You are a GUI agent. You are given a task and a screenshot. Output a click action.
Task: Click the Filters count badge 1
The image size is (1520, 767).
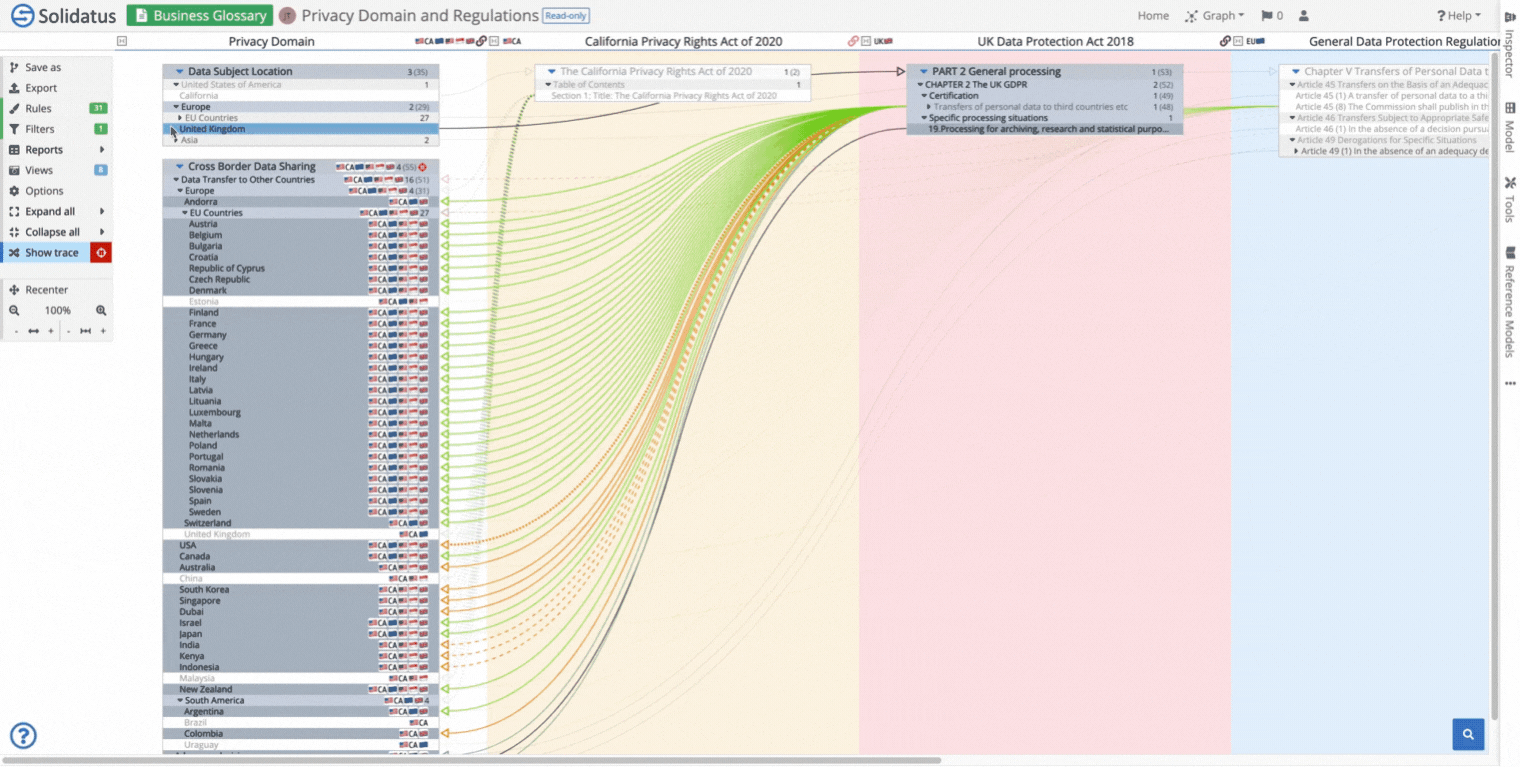coord(100,129)
